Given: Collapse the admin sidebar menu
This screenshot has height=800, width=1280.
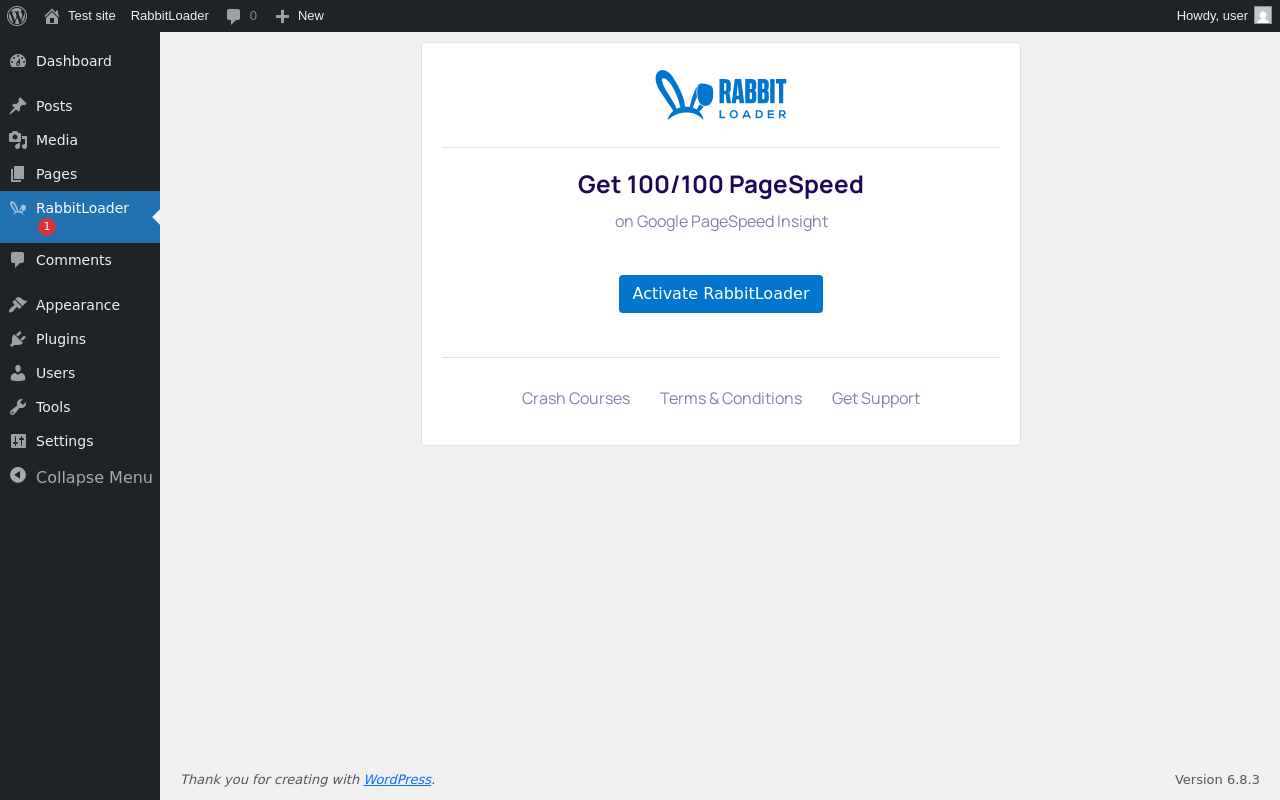Looking at the screenshot, I should (80, 477).
